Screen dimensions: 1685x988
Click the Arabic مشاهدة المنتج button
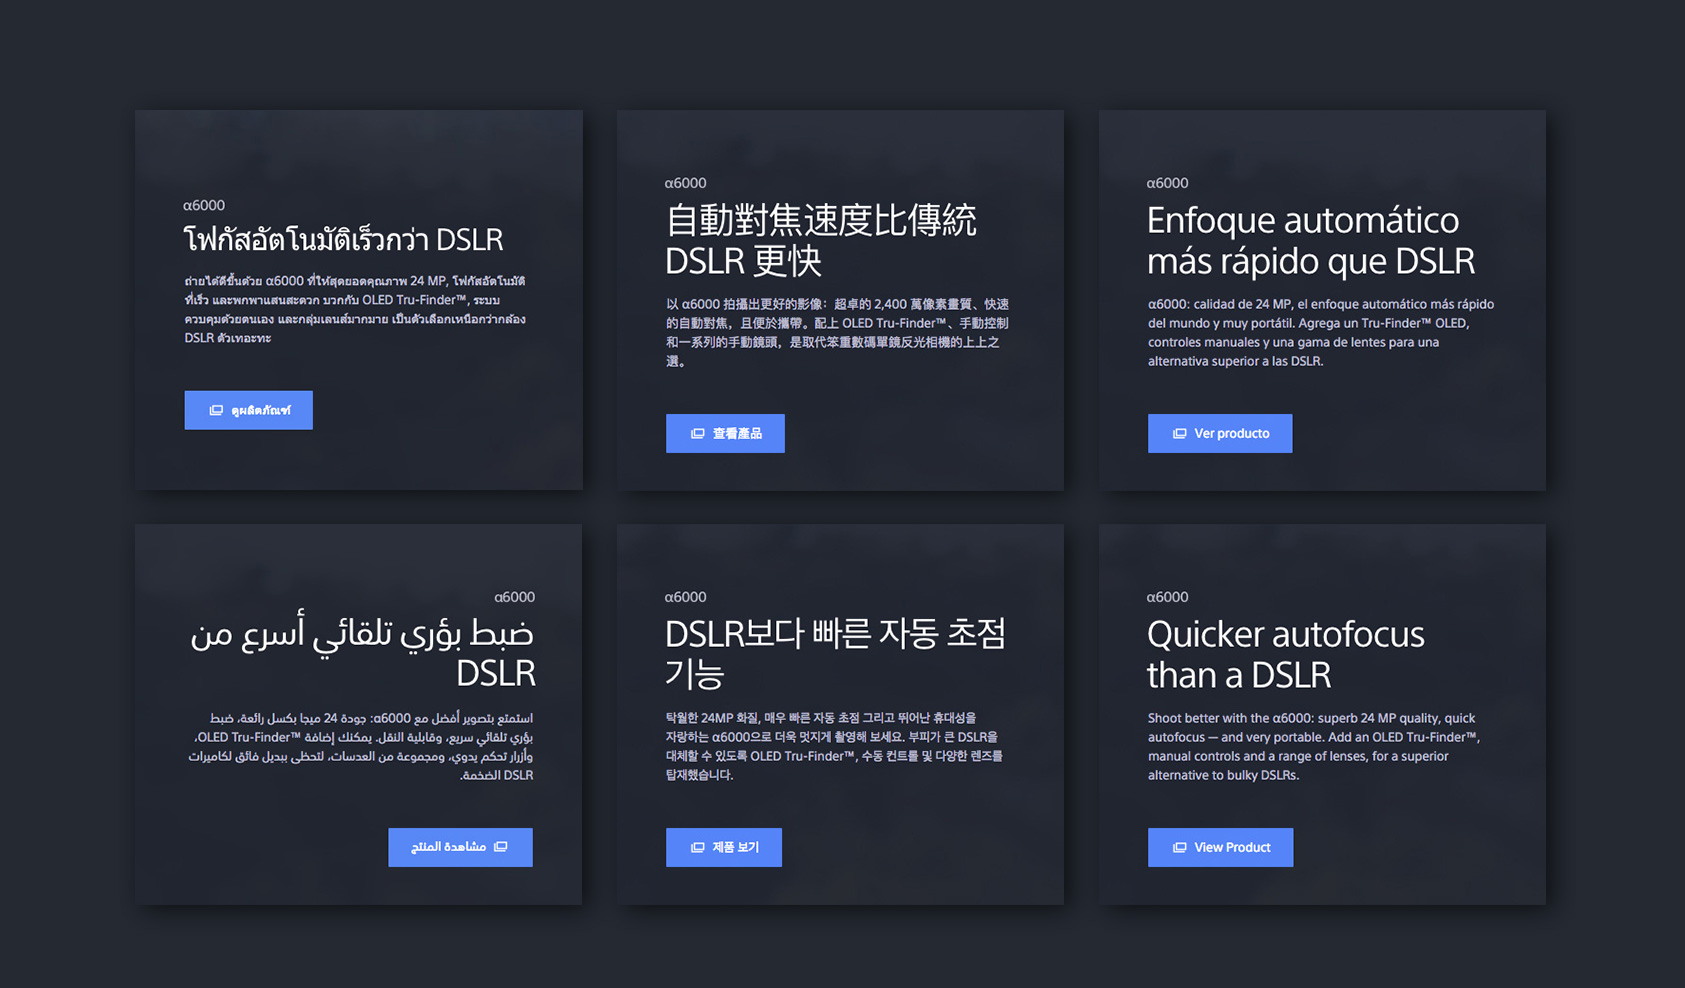[460, 847]
